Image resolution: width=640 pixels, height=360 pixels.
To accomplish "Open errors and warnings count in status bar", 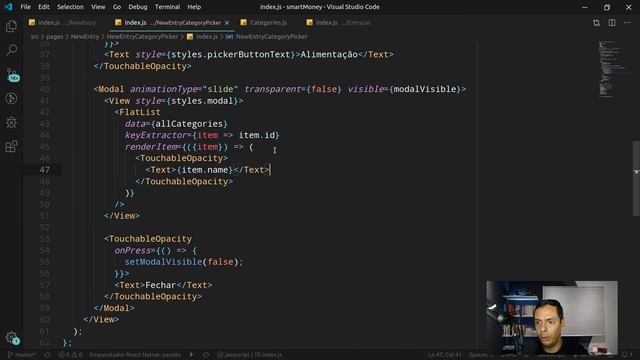I will (70, 355).
